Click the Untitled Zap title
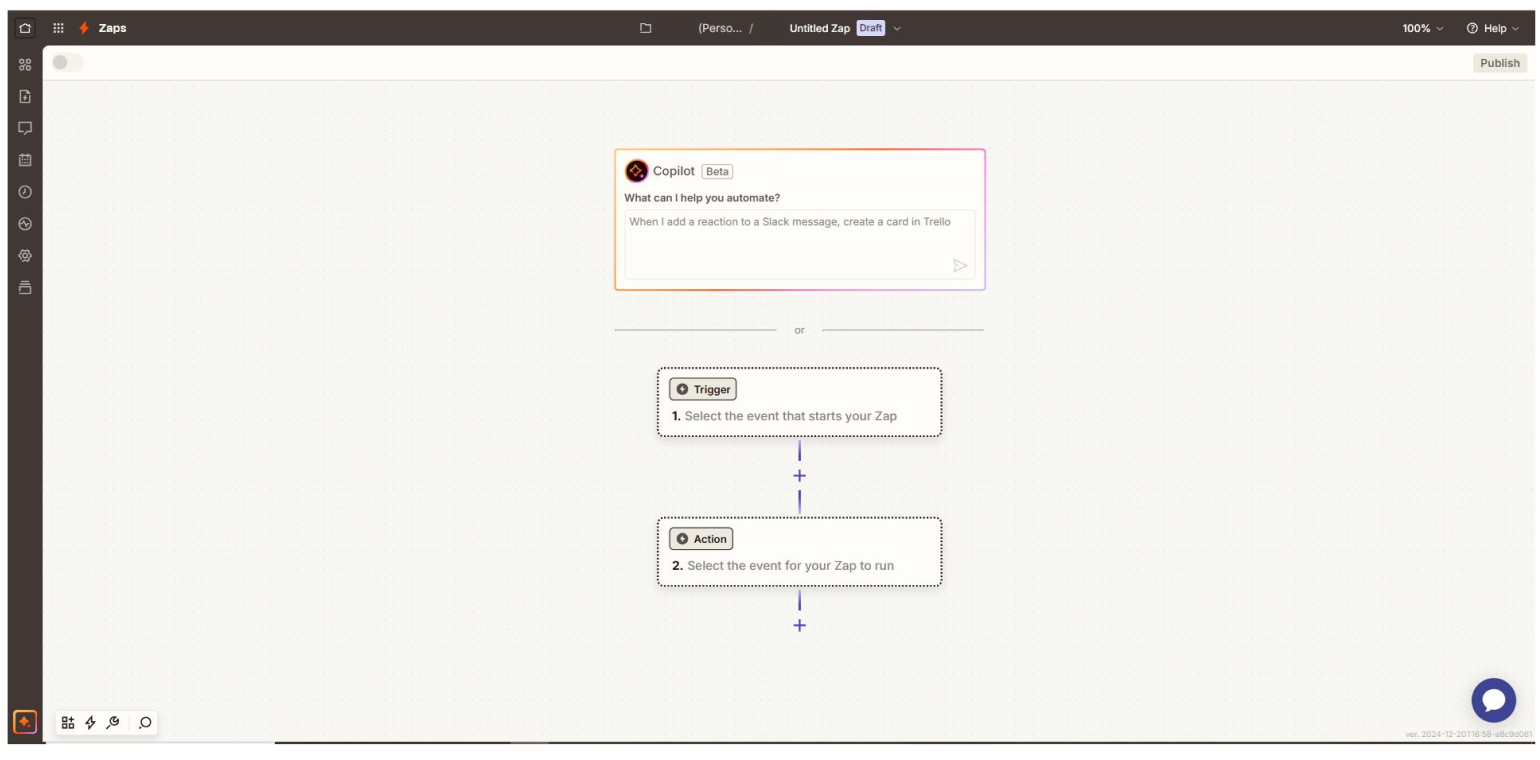 (820, 28)
